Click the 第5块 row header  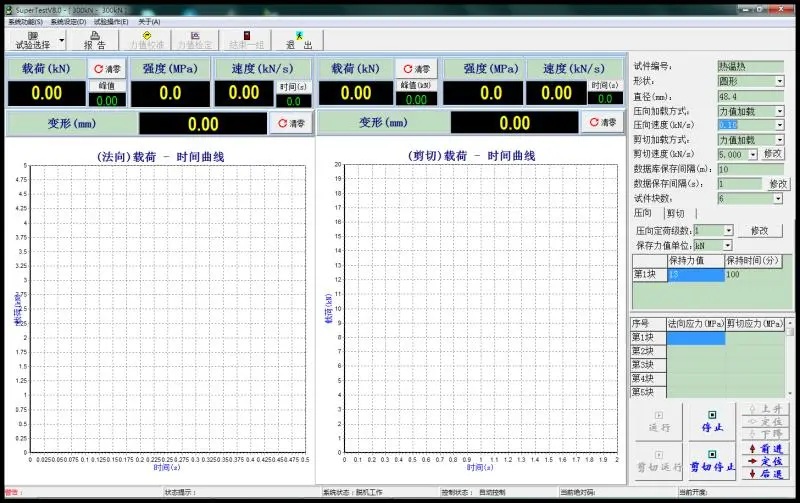648,392
